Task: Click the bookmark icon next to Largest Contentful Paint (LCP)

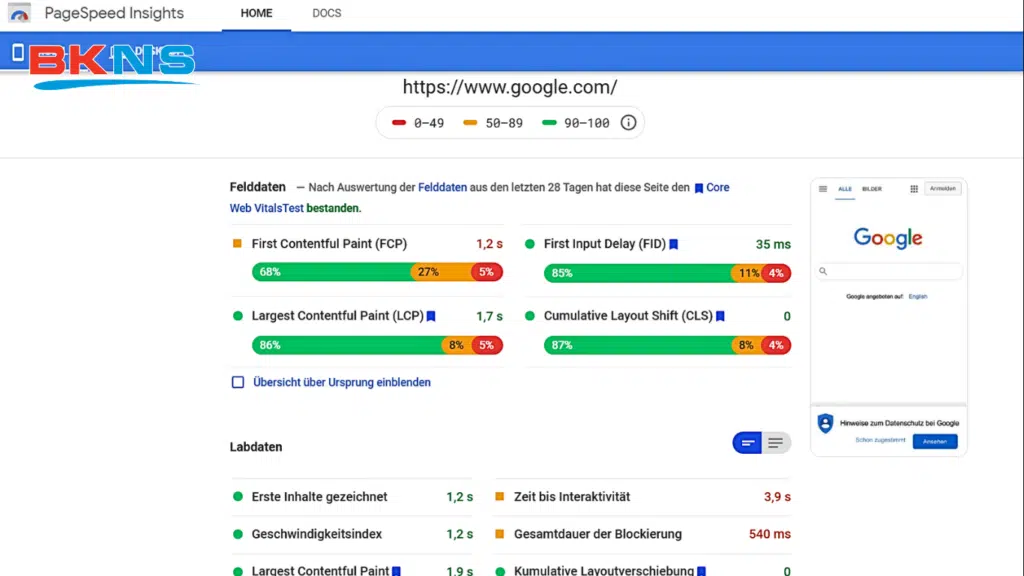Action: click(x=431, y=316)
